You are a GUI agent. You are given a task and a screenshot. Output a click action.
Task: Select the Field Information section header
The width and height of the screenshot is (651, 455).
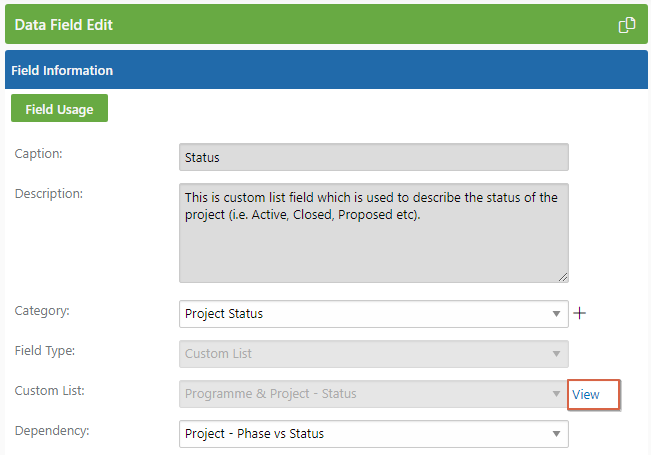(x=326, y=70)
